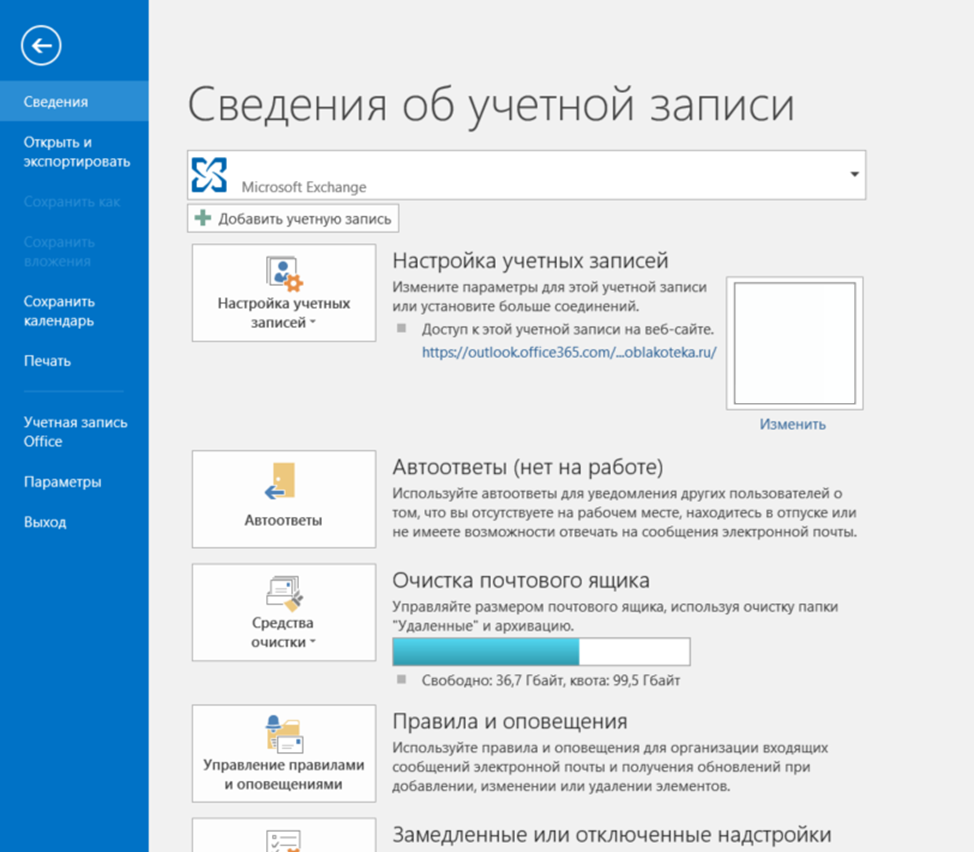Click the green plus add account icon

pos(204,218)
